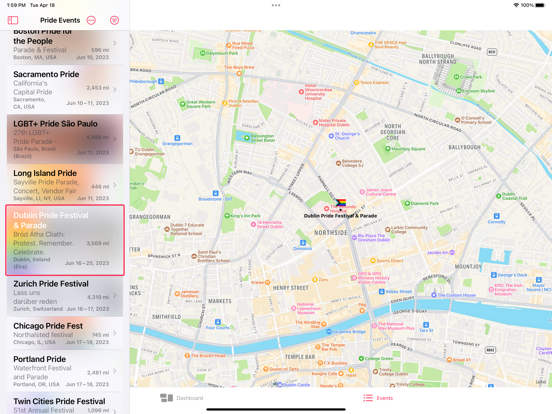Open the Zurich Pride Festival event
Screen dimensions: 552x414
65,296
